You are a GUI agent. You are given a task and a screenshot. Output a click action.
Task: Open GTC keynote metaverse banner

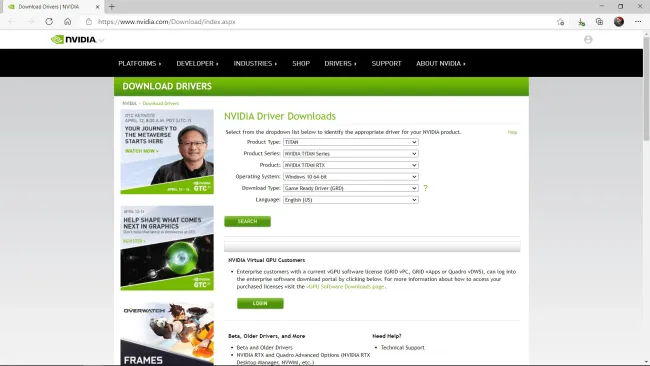pyautogui.click(x=167, y=152)
